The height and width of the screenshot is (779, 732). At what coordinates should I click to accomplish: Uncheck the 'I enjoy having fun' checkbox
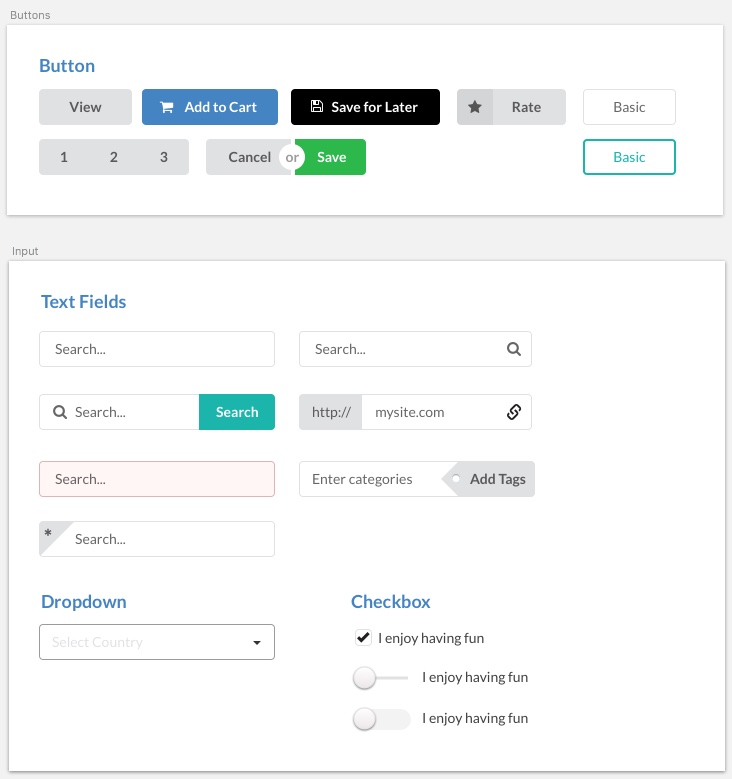pyautogui.click(x=363, y=637)
